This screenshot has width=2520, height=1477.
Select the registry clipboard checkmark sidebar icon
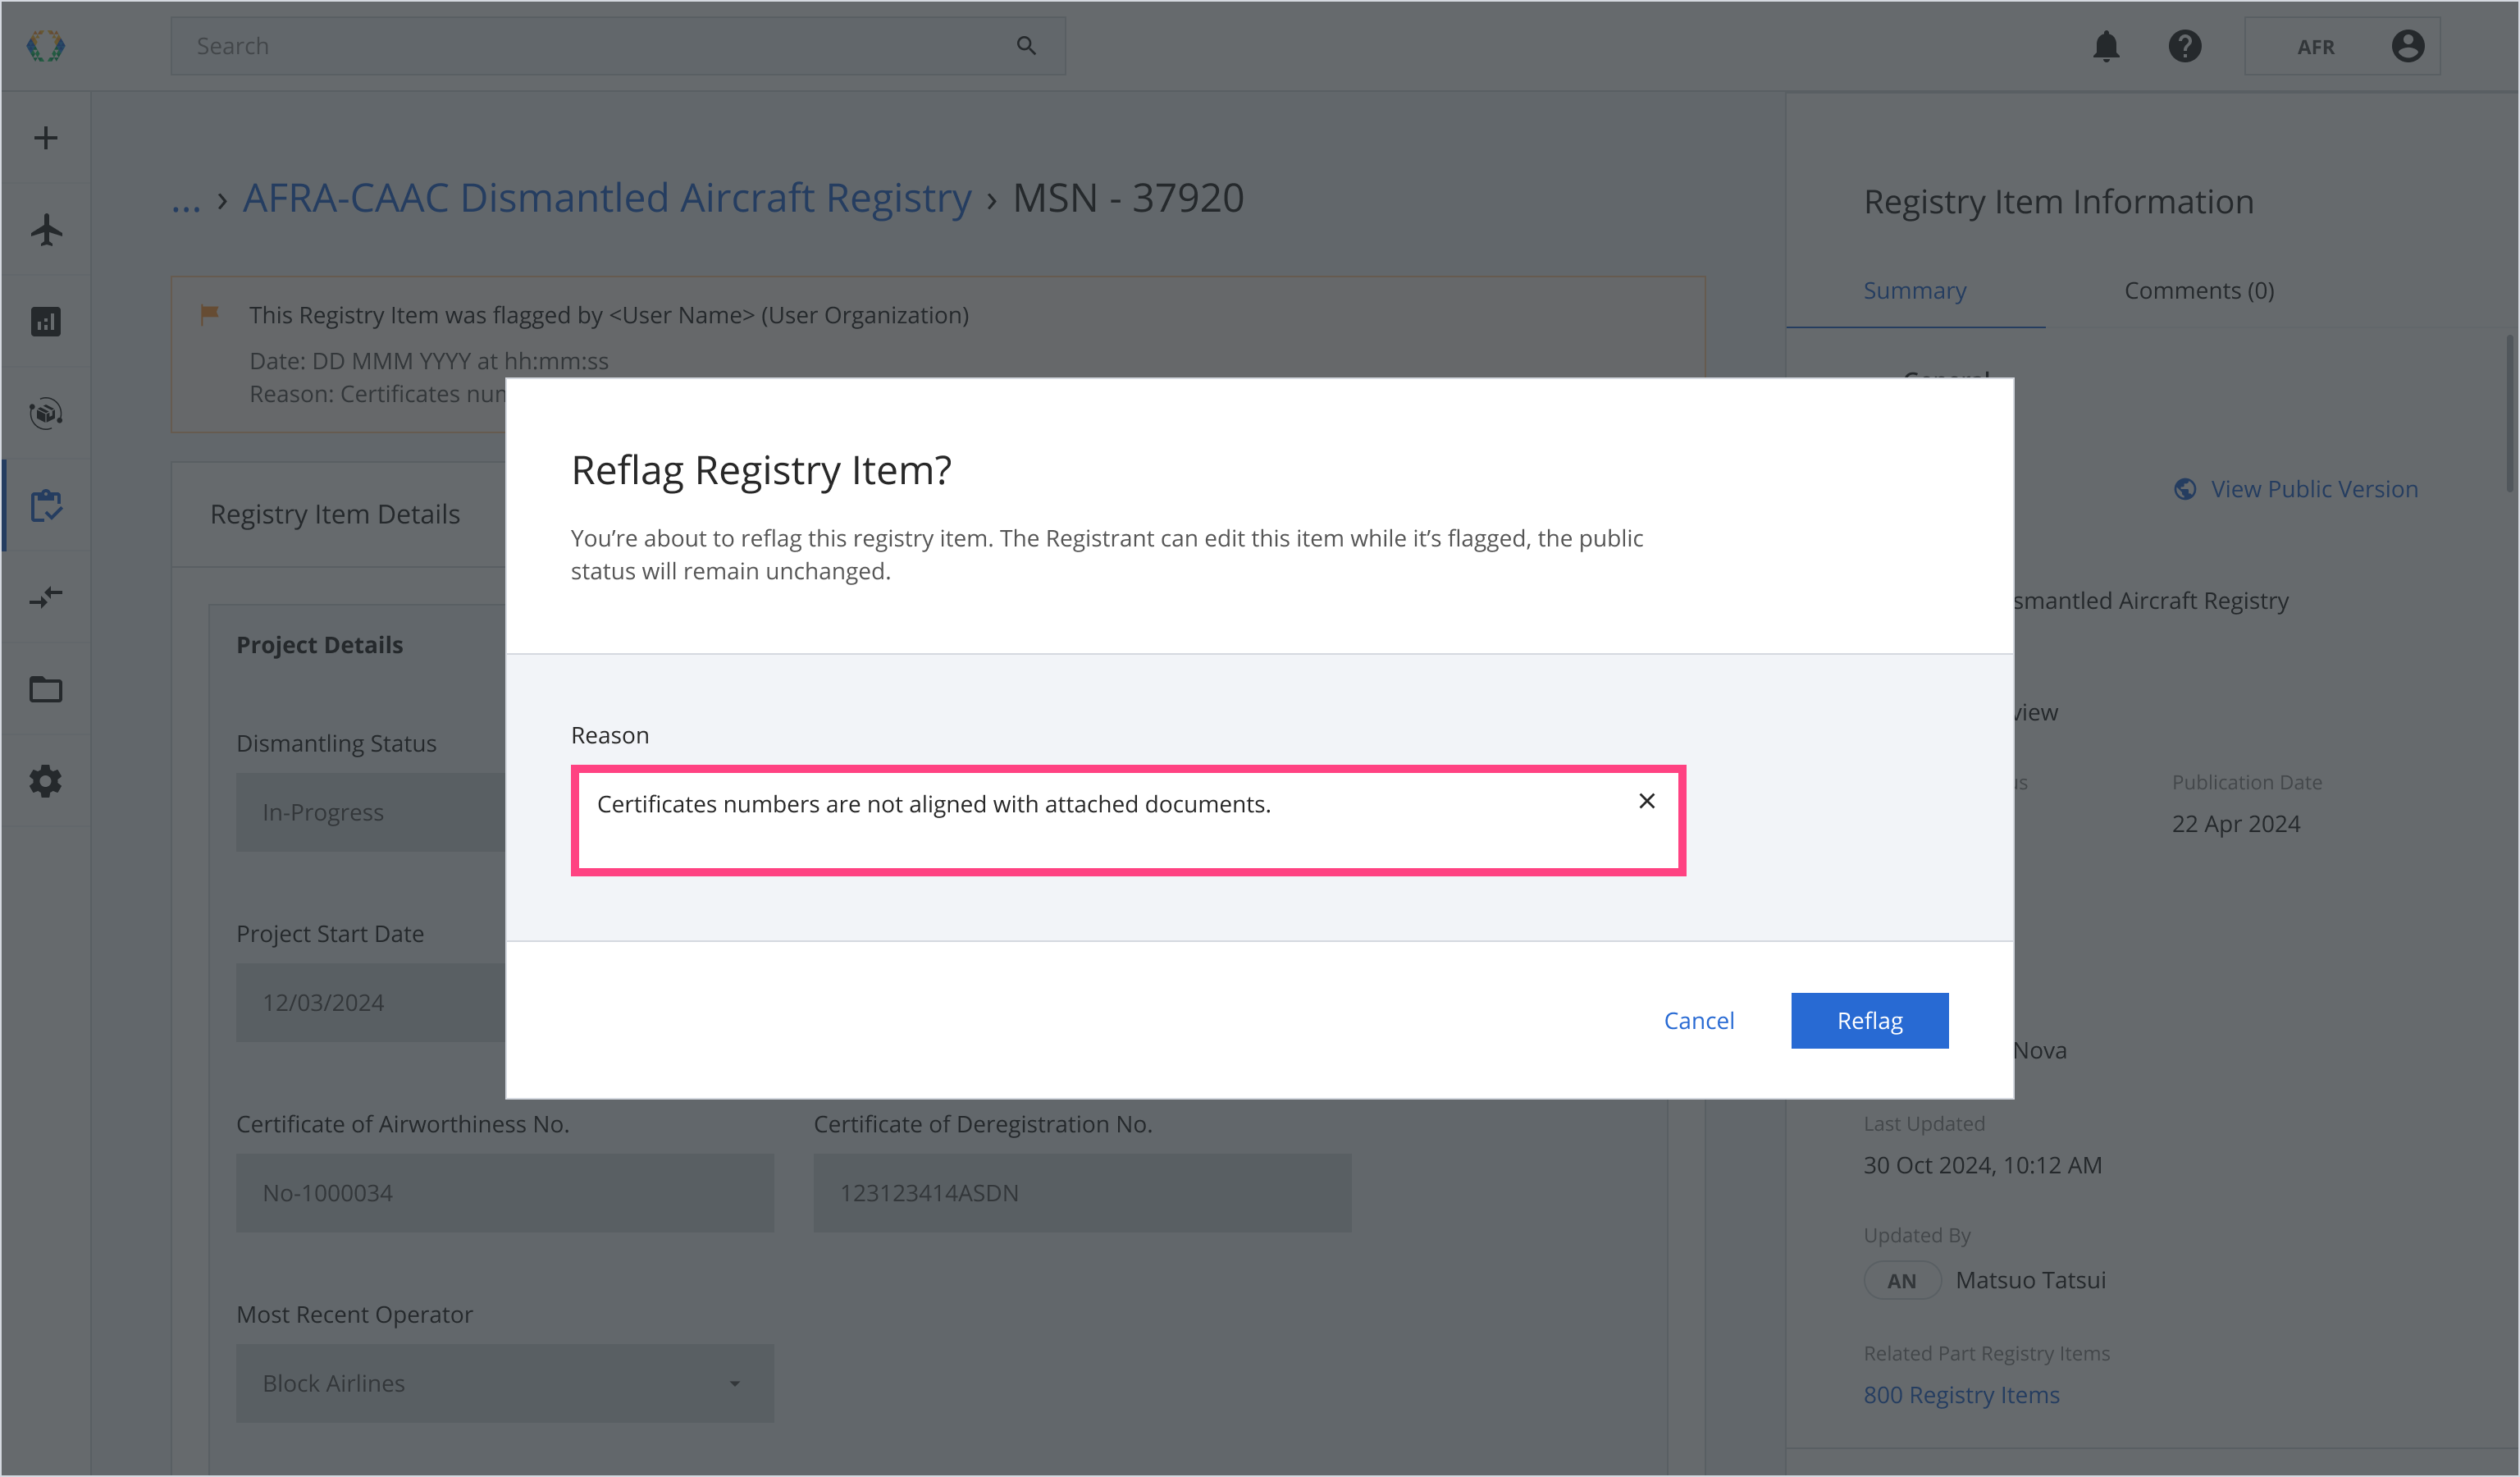coord(46,506)
